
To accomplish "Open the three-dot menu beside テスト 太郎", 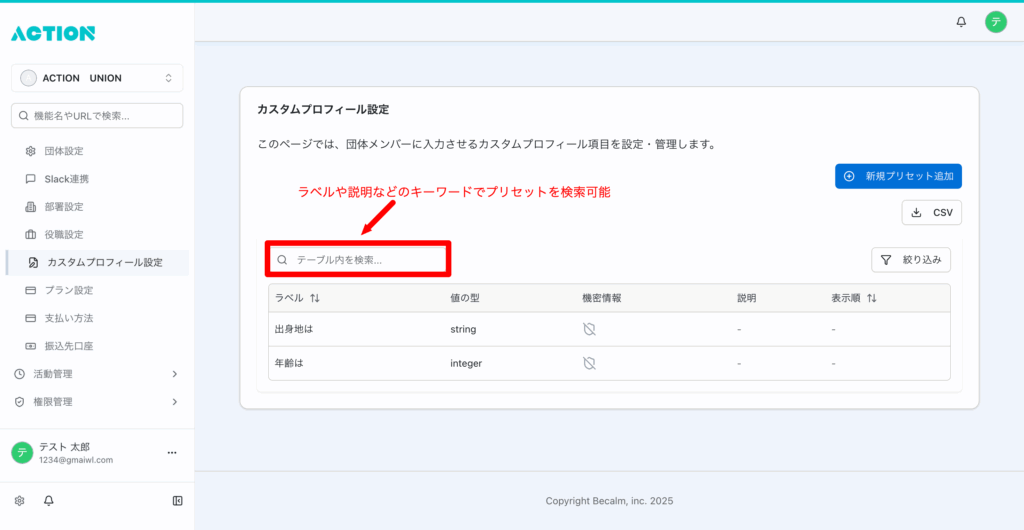I will (171, 453).
